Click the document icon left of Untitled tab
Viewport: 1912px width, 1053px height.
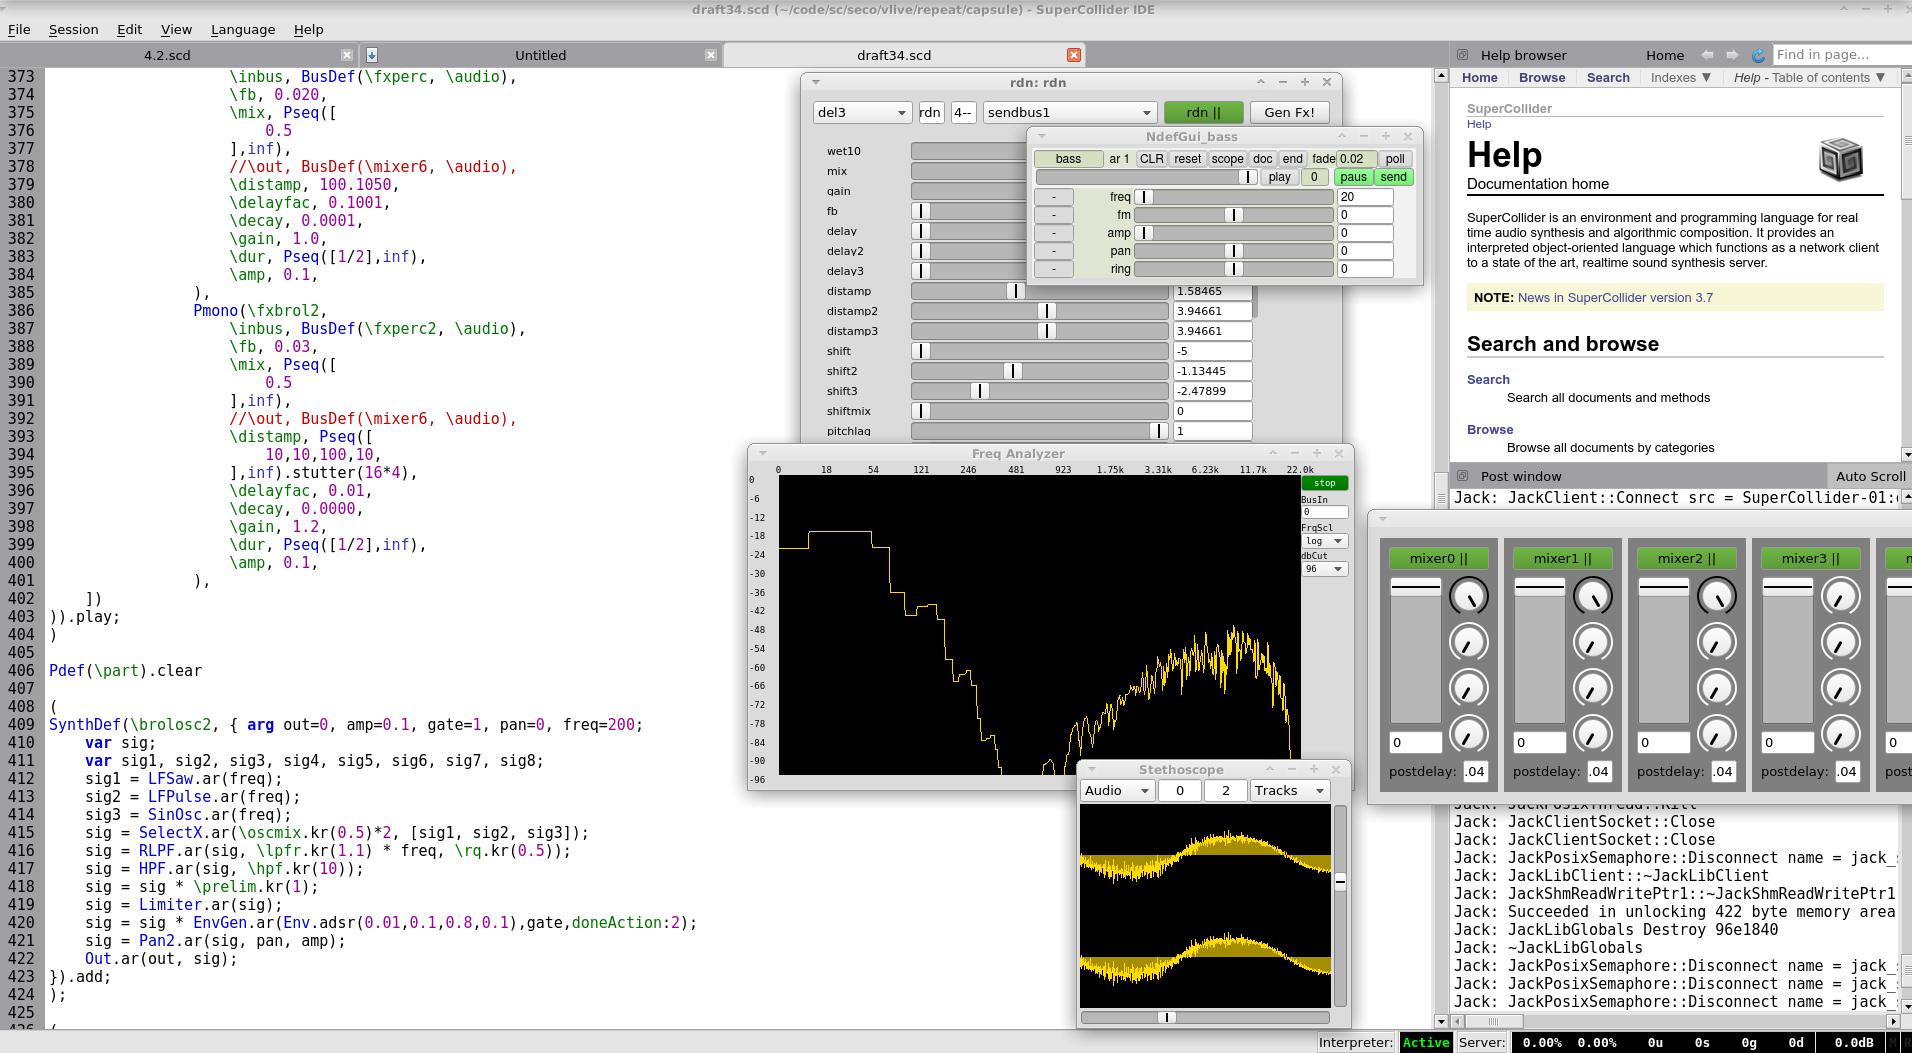[x=372, y=55]
